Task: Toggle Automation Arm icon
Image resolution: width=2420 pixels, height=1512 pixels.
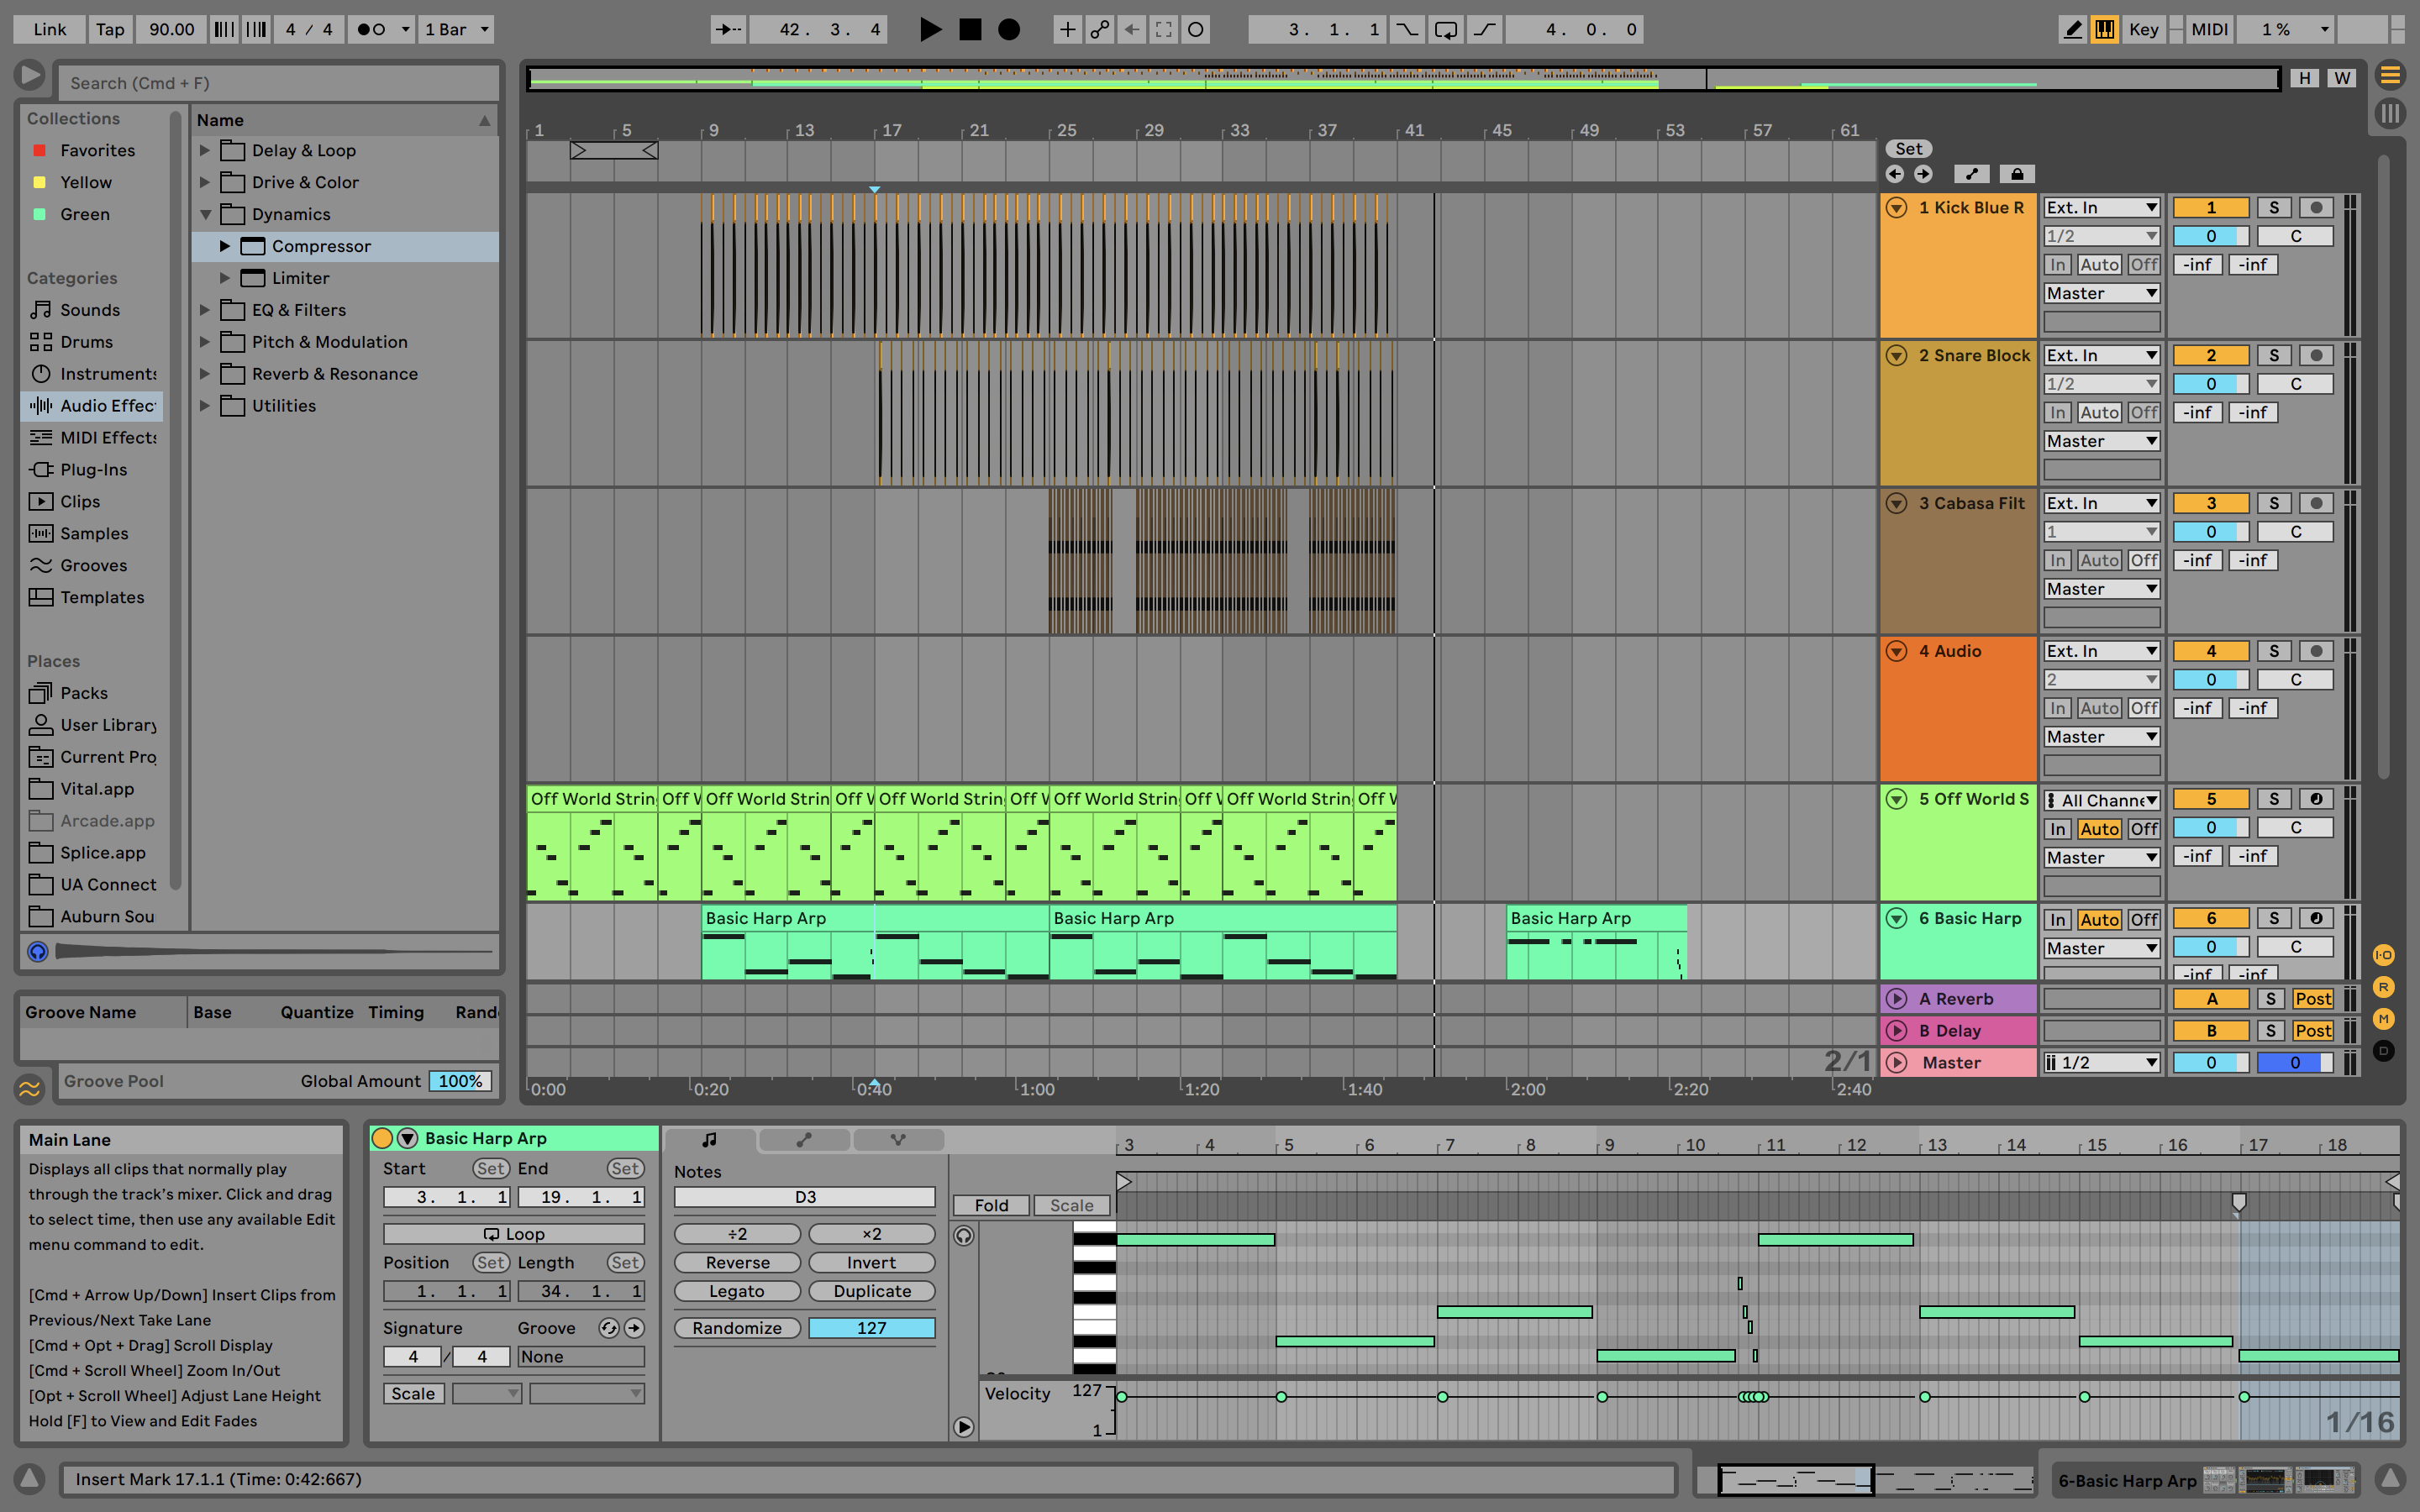Action: pos(1099,29)
